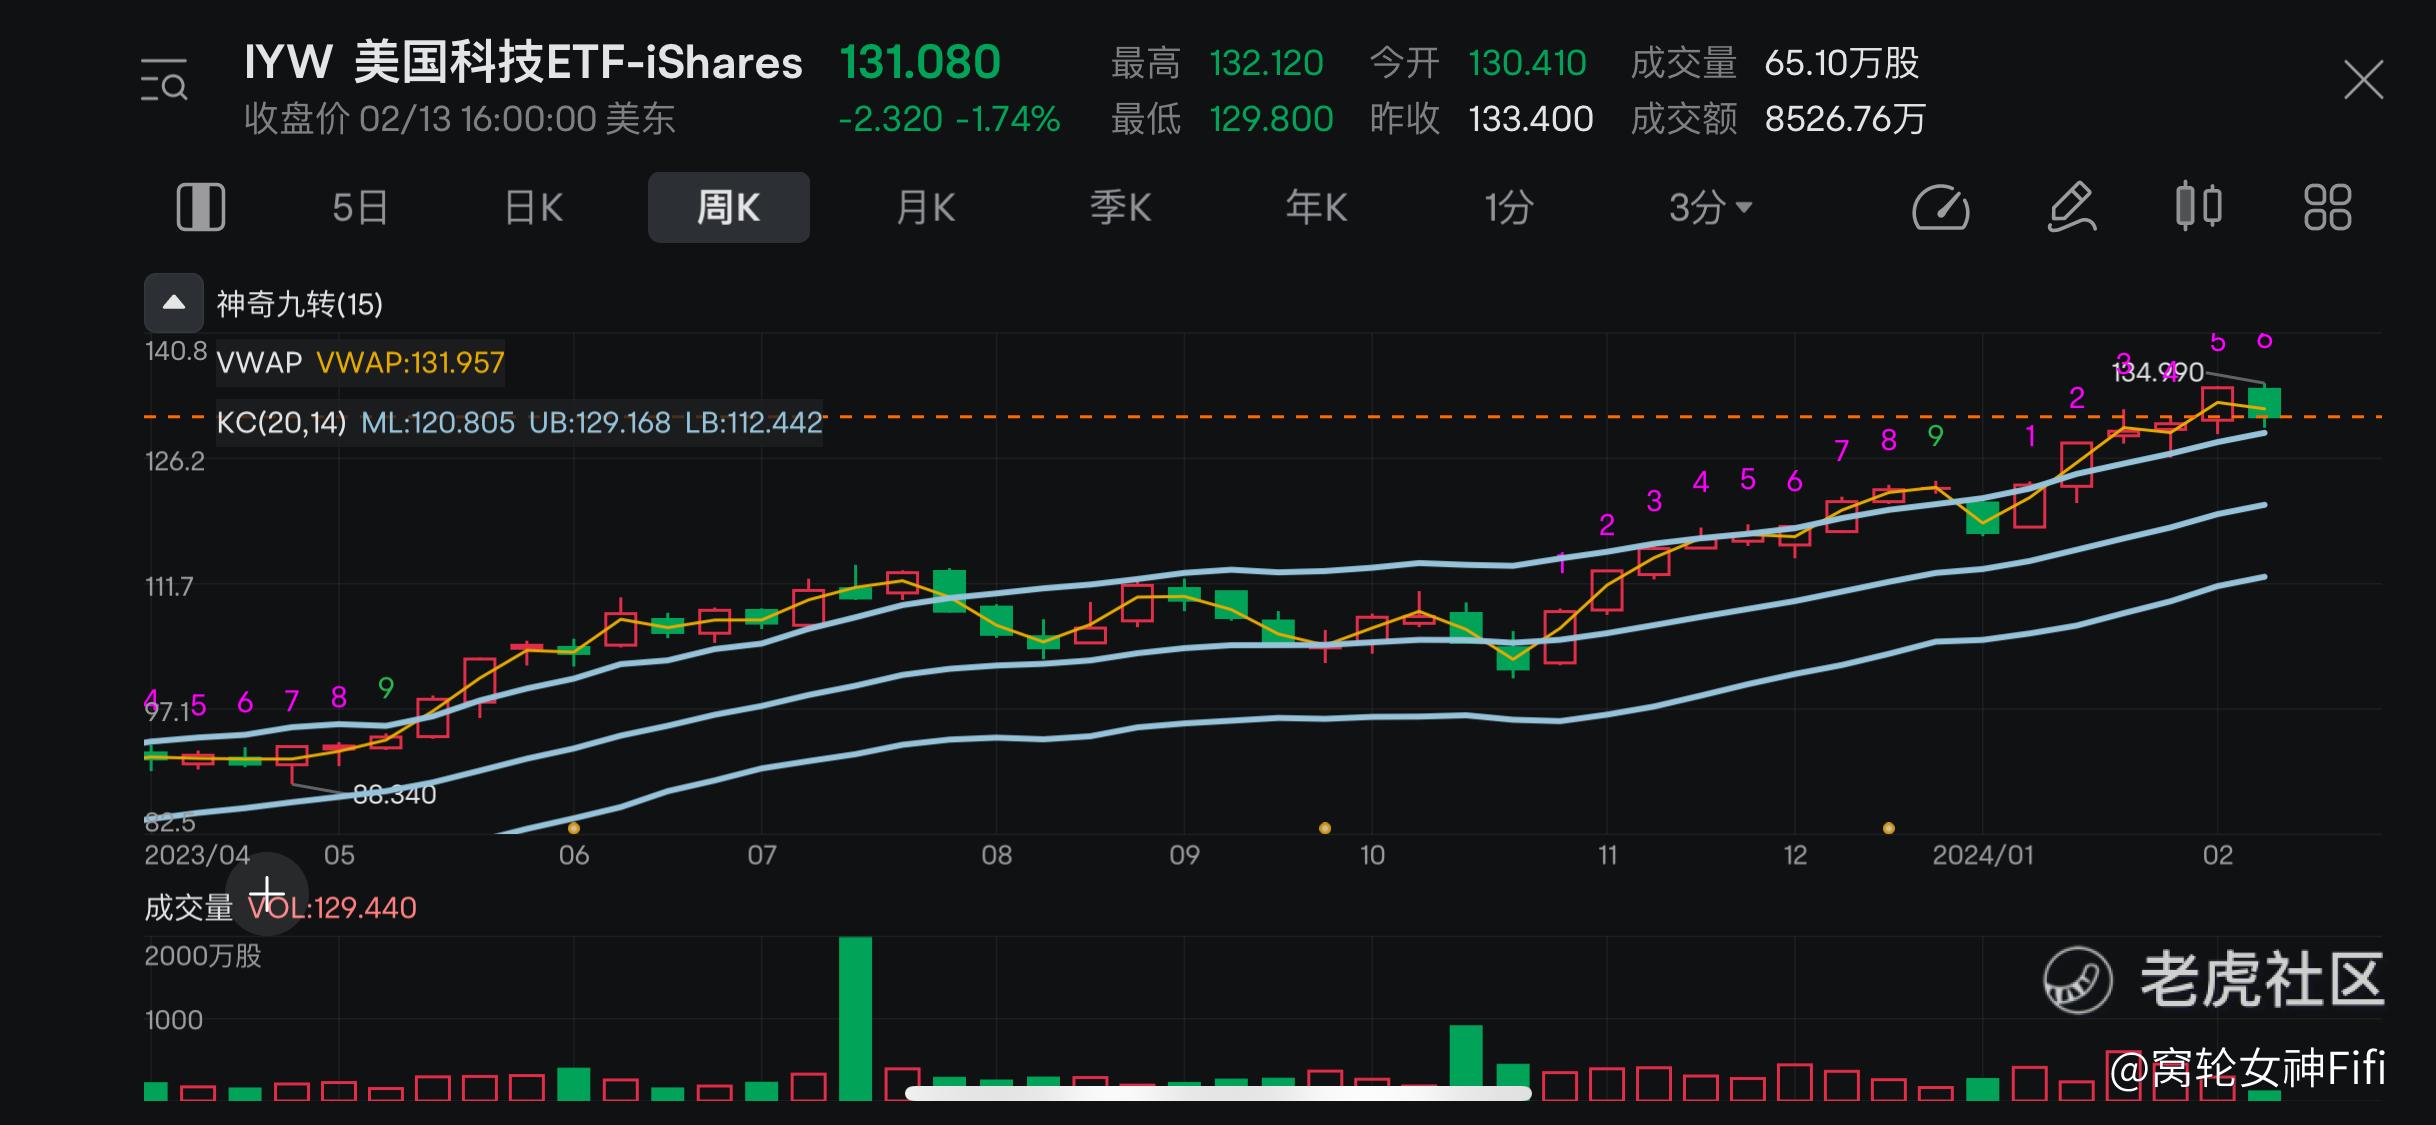Screen dimensions: 2436x1125
Task: Open the speedometer indicator tool
Action: point(1940,208)
